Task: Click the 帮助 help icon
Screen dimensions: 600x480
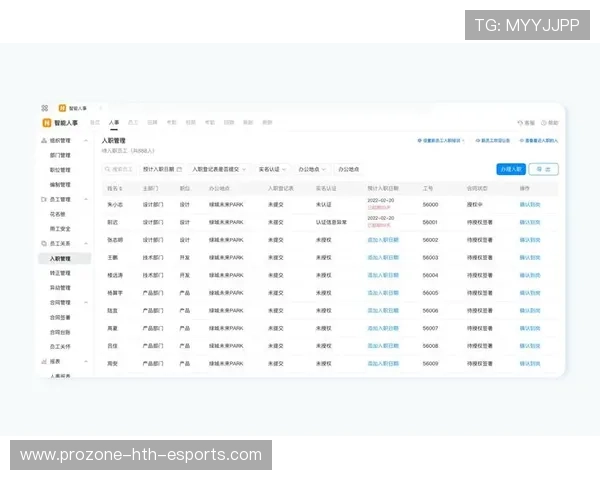Action: point(543,123)
